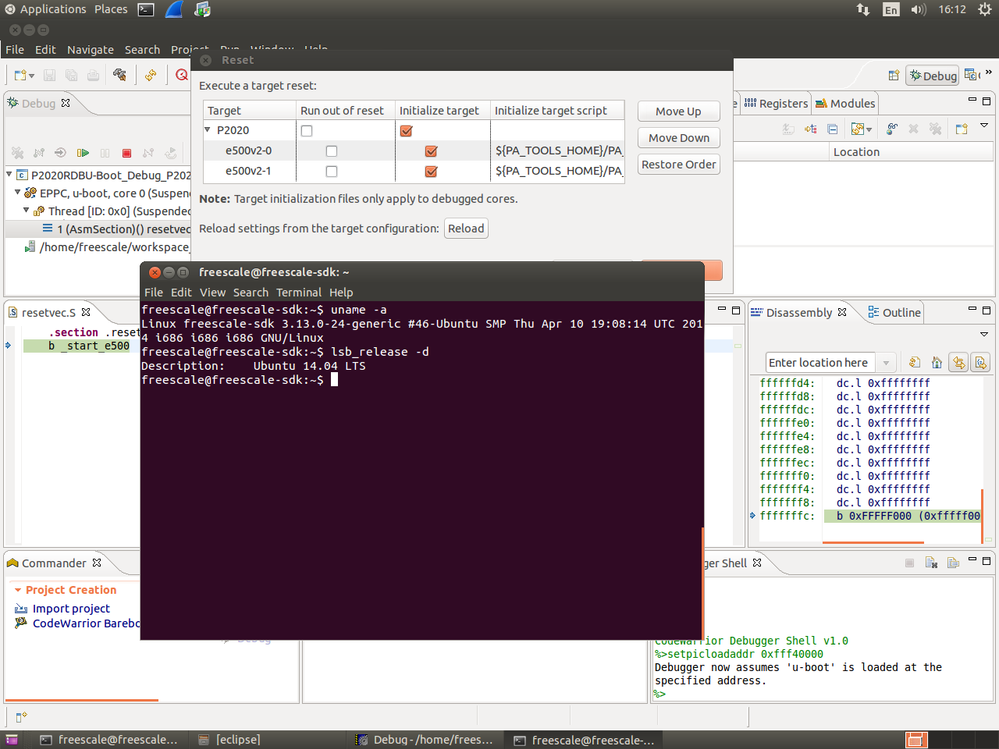Open the Debug perspective button
This screenshot has width=999, height=749.
(x=932, y=76)
